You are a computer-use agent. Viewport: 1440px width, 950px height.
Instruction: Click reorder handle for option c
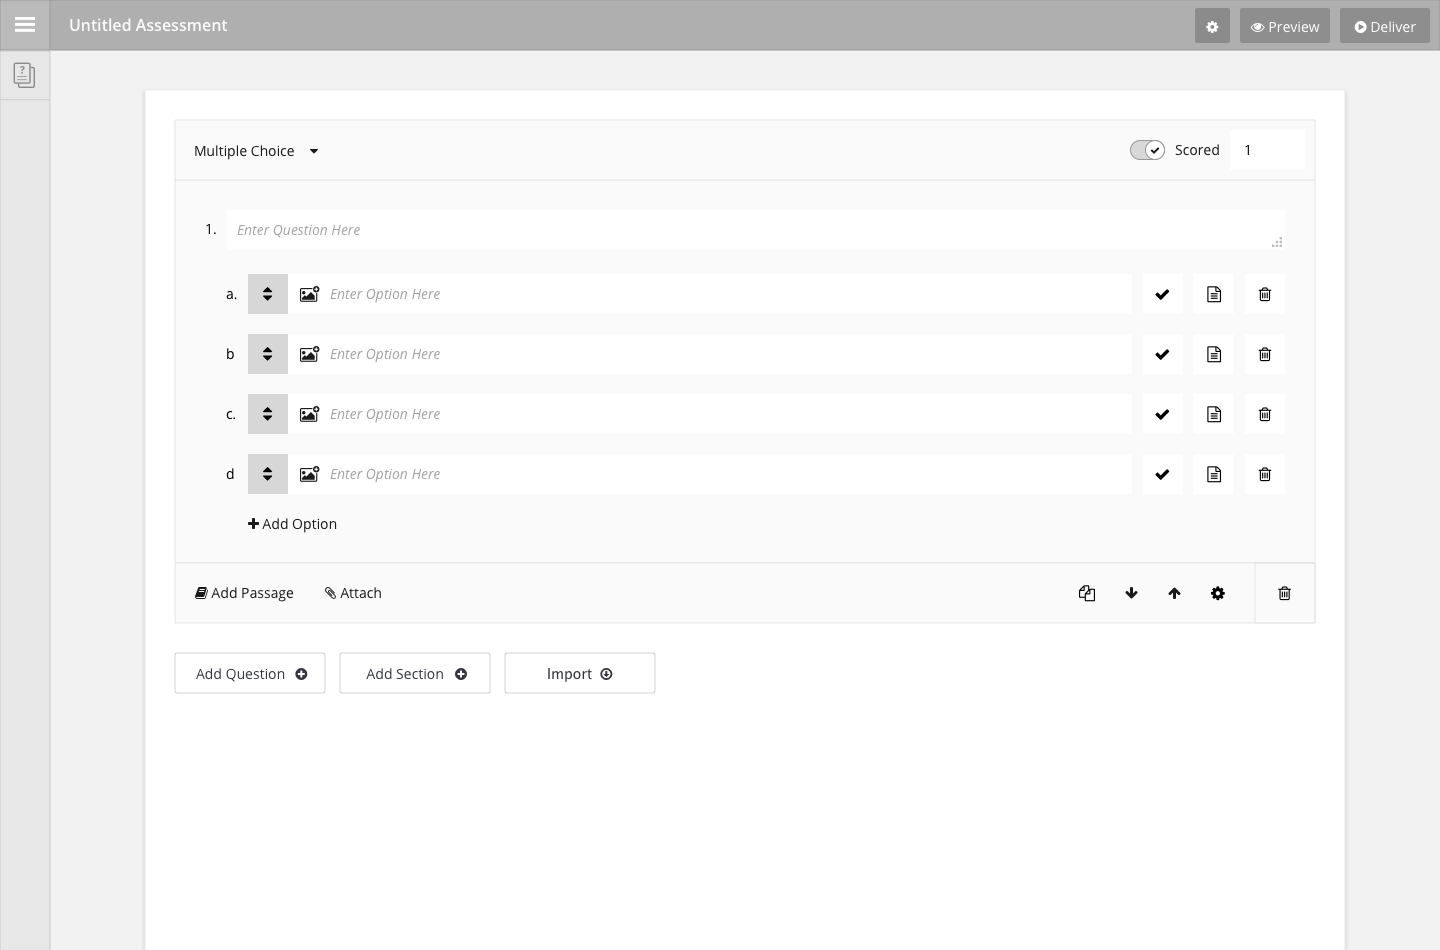(x=268, y=414)
